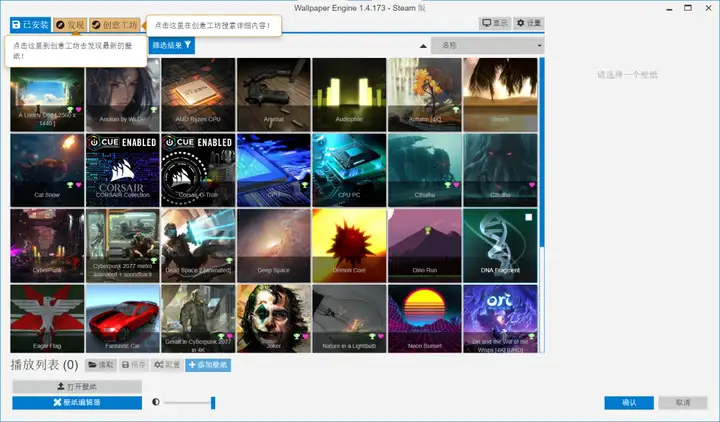The width and height of the screenshot is (720, 422).
Task: Launch the 壁纸编辑器 wallpaper editor
Action: pos(77,402)
